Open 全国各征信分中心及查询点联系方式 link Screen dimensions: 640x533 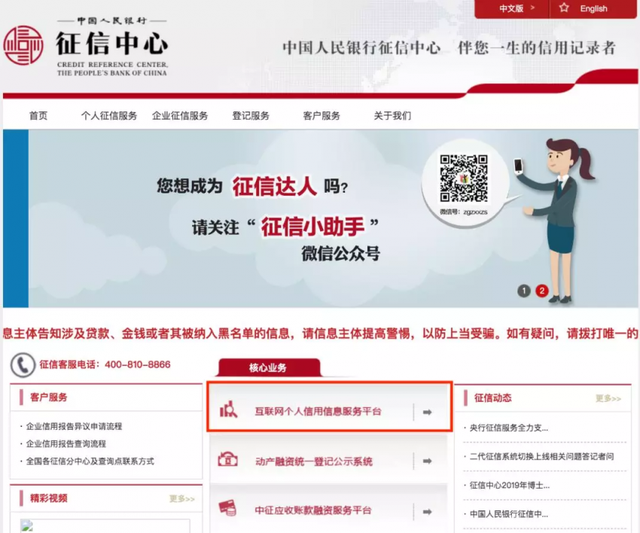[x=90, y=461]
